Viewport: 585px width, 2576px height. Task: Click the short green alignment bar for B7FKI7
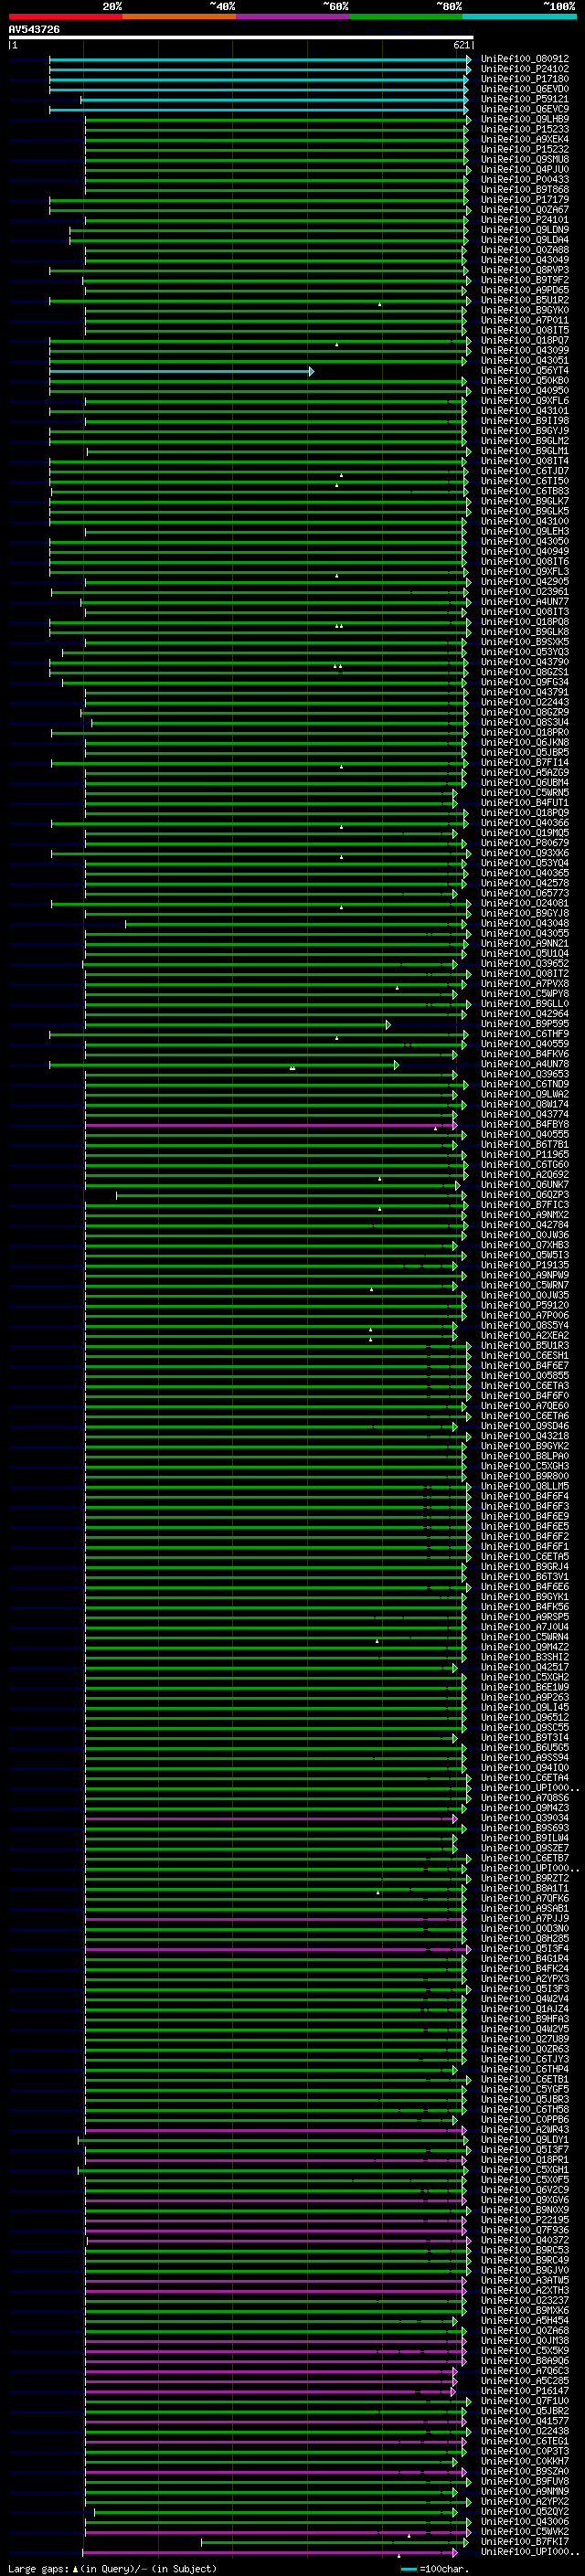click(335, 2543)
